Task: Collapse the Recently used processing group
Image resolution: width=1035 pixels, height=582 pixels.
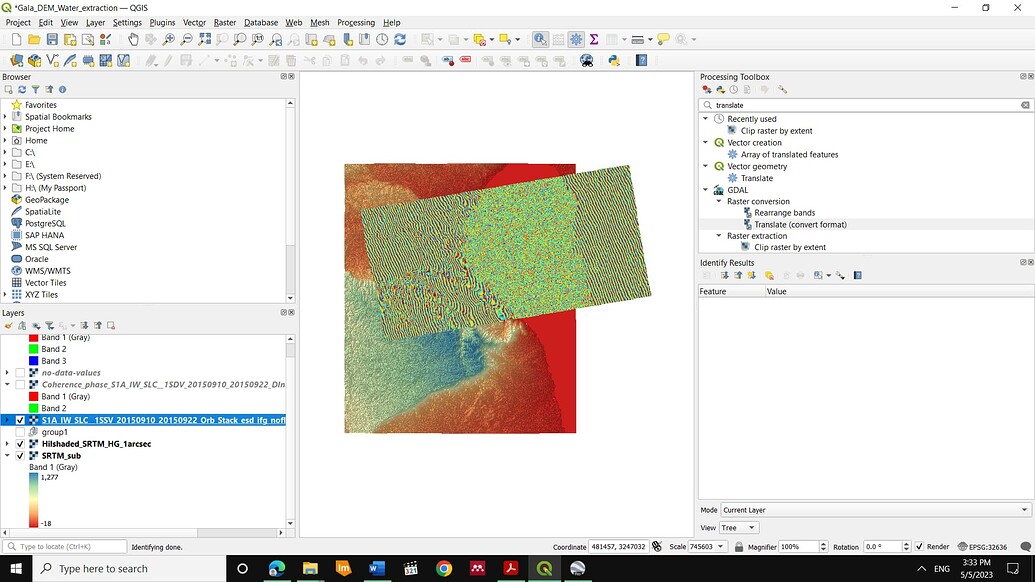Action: pos(706,117)
